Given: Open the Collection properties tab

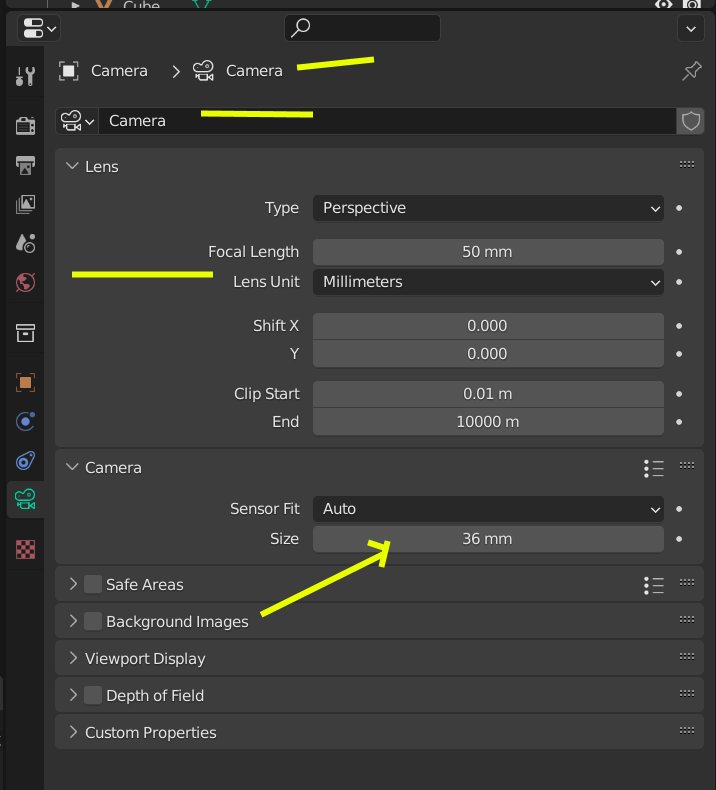Looking at the screenshot, I should (x=25, y=332).
